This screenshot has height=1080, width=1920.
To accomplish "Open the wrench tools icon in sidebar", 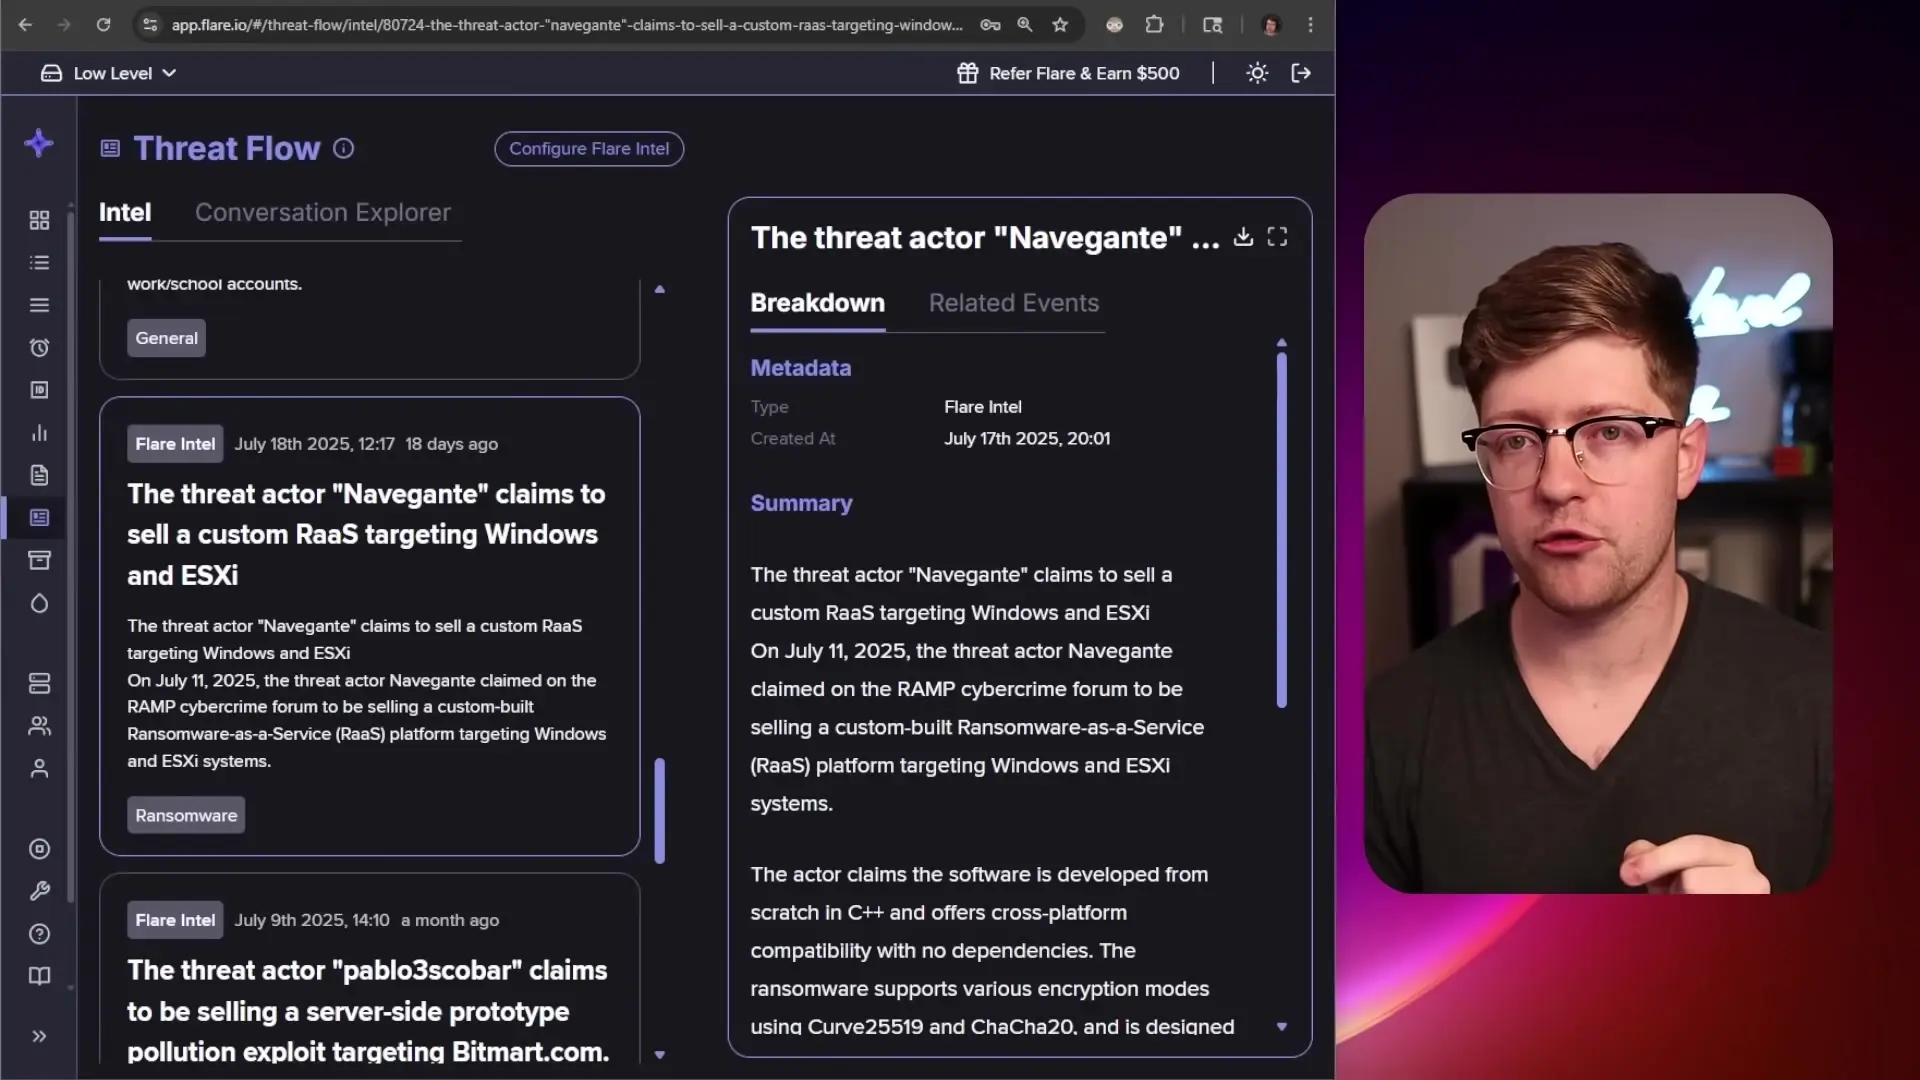I will 39,891.
